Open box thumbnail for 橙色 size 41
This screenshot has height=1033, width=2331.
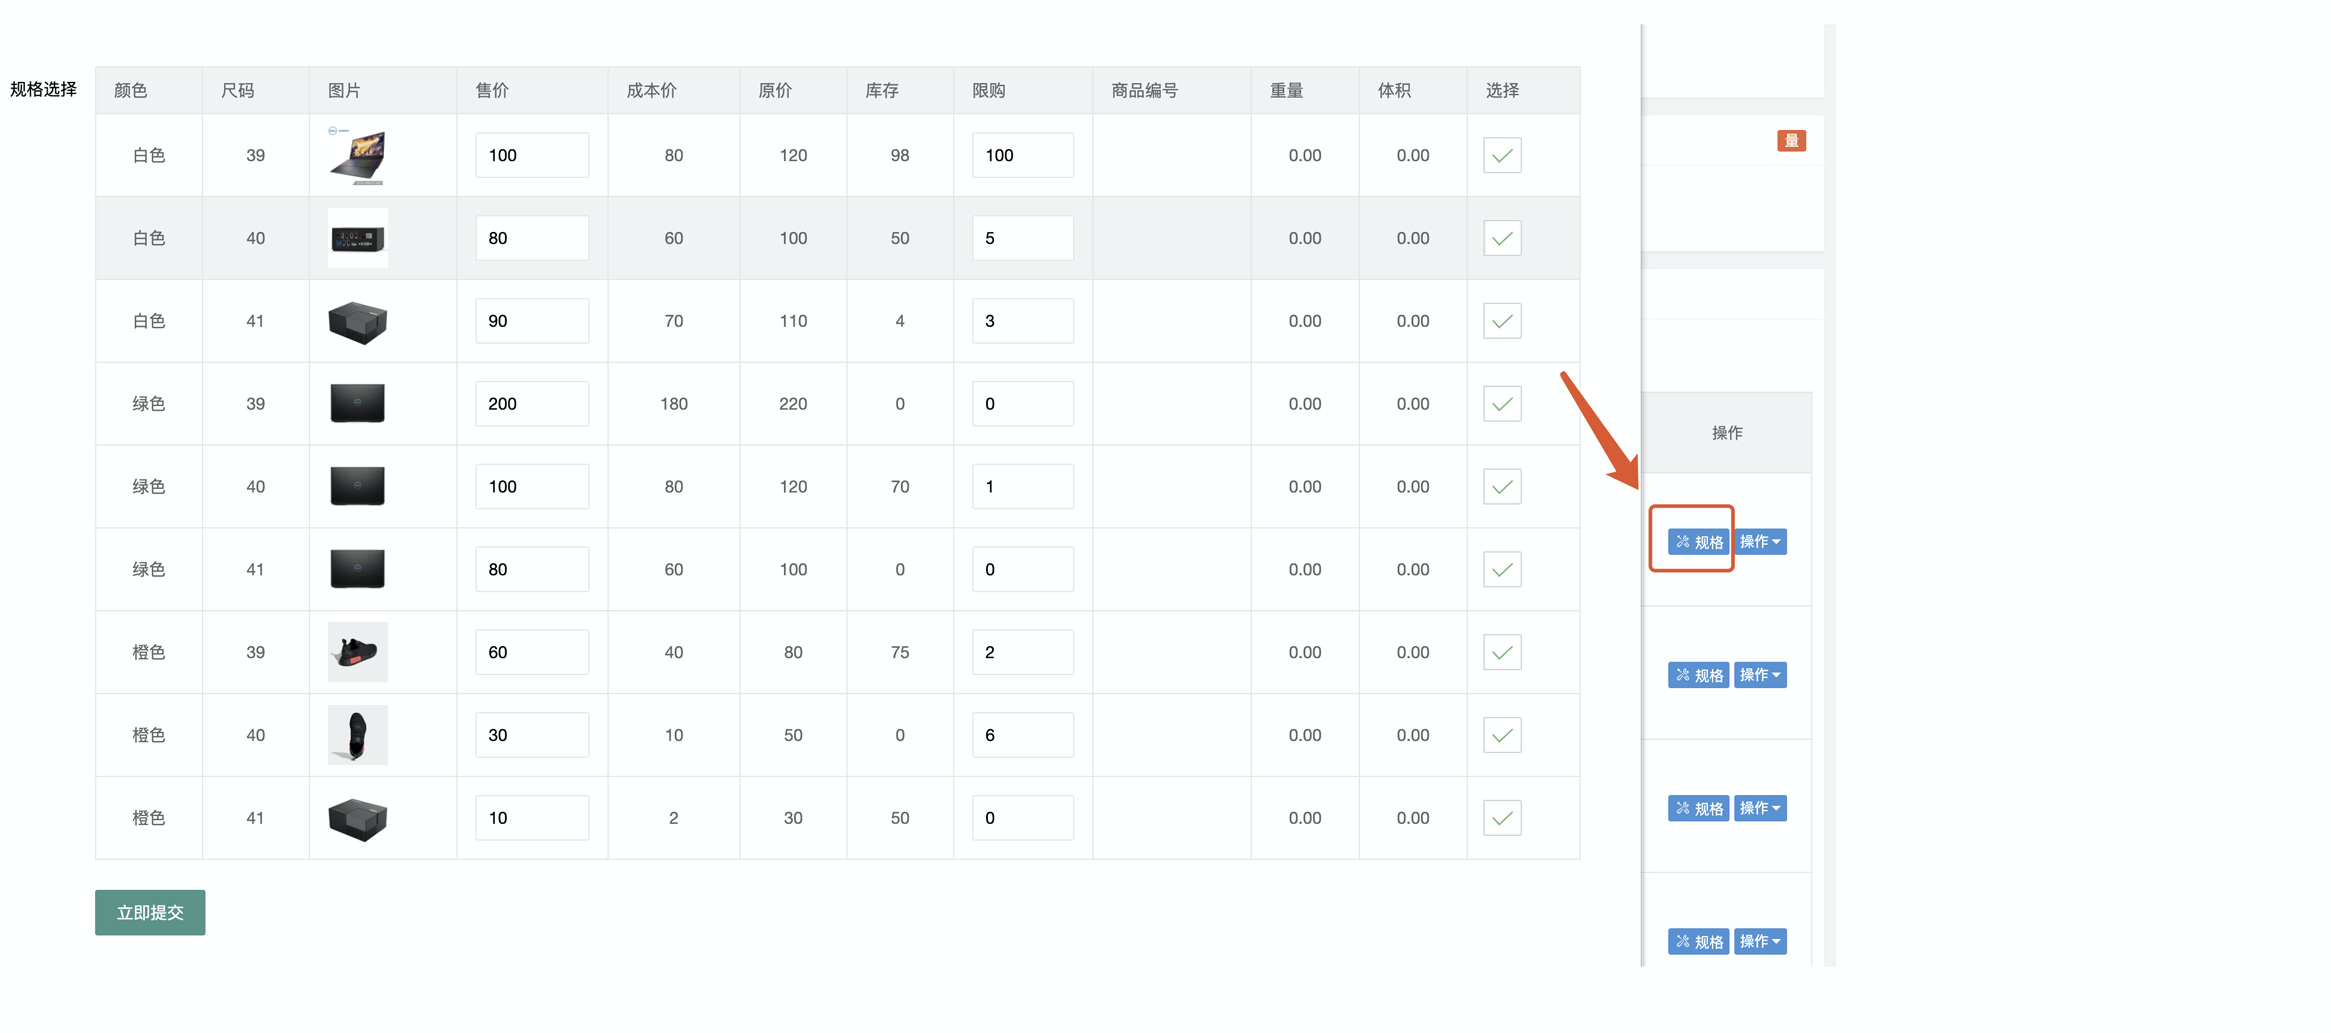(x=357, y=818)
